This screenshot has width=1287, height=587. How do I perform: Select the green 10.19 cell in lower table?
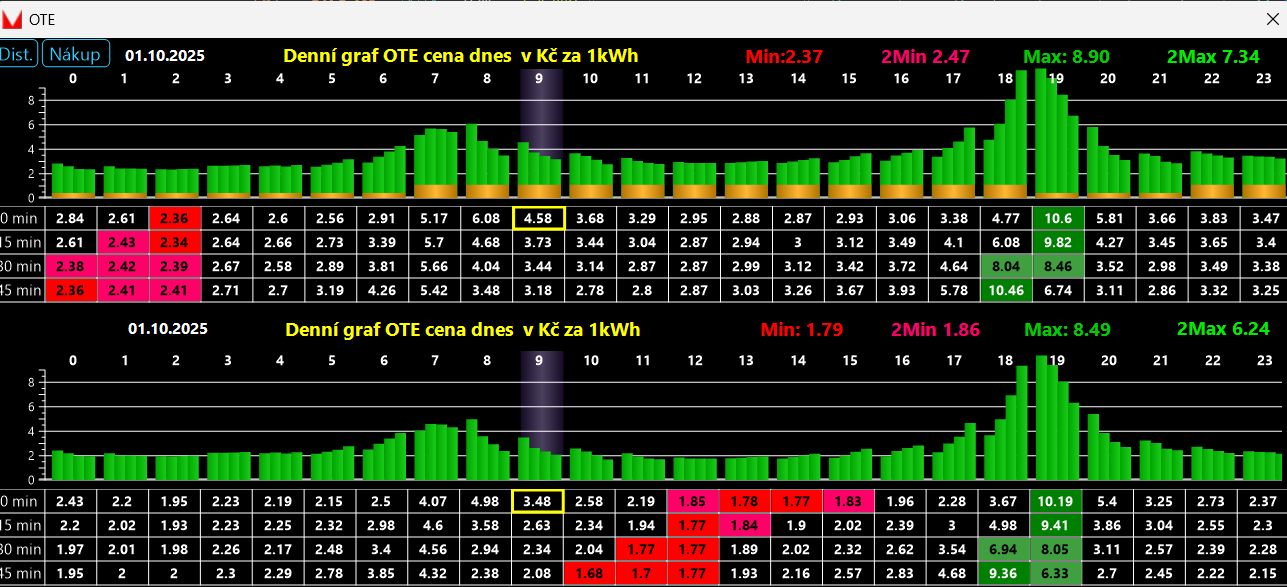point(1057,500)
